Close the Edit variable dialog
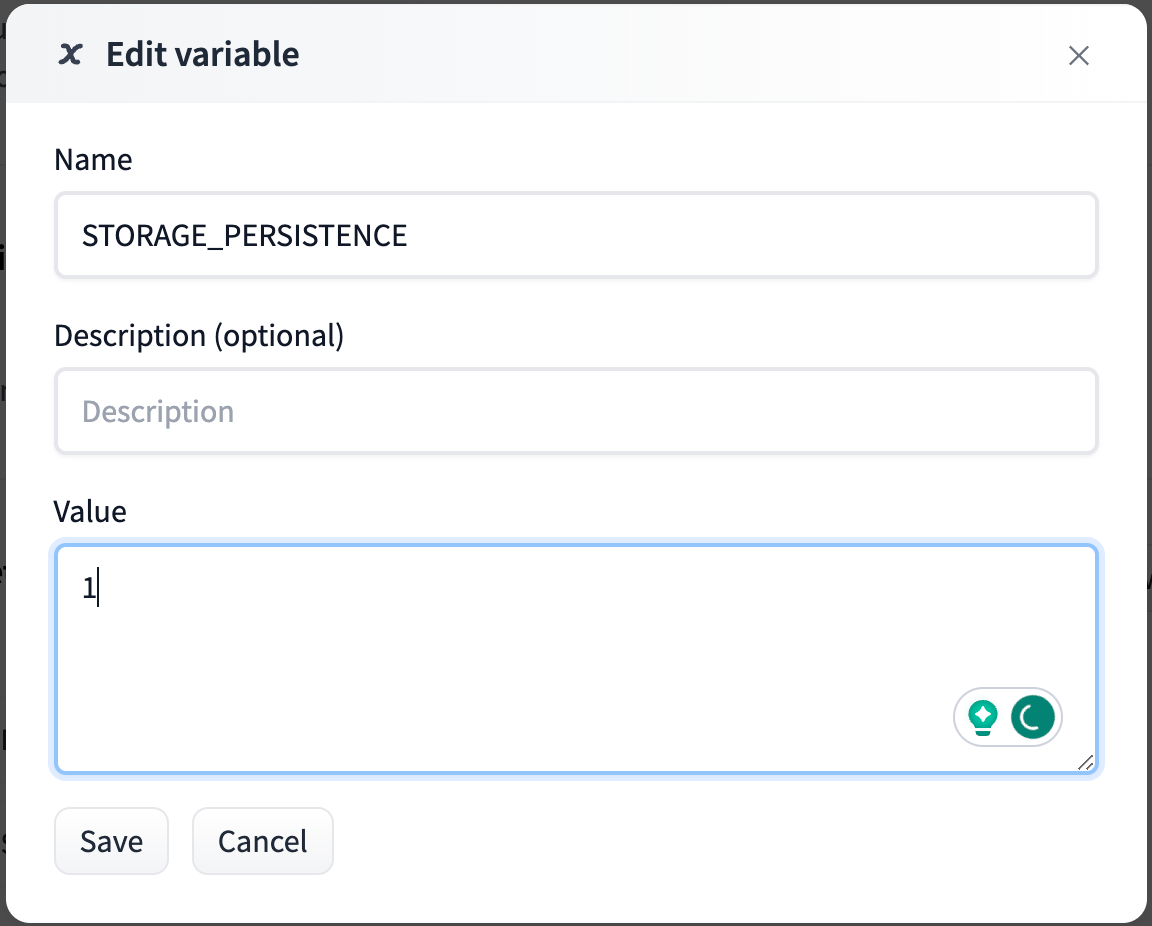This screenshot has height=926, width=1152. (x=1078, y=55)
